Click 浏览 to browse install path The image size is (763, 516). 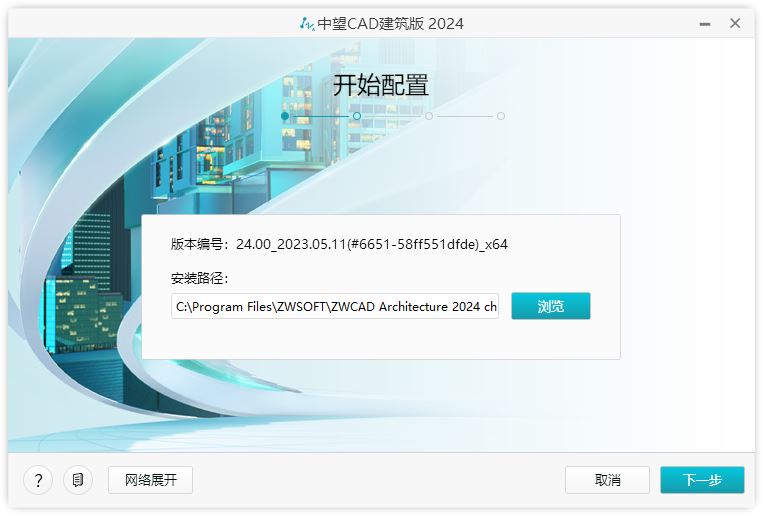tap(551, 306)
